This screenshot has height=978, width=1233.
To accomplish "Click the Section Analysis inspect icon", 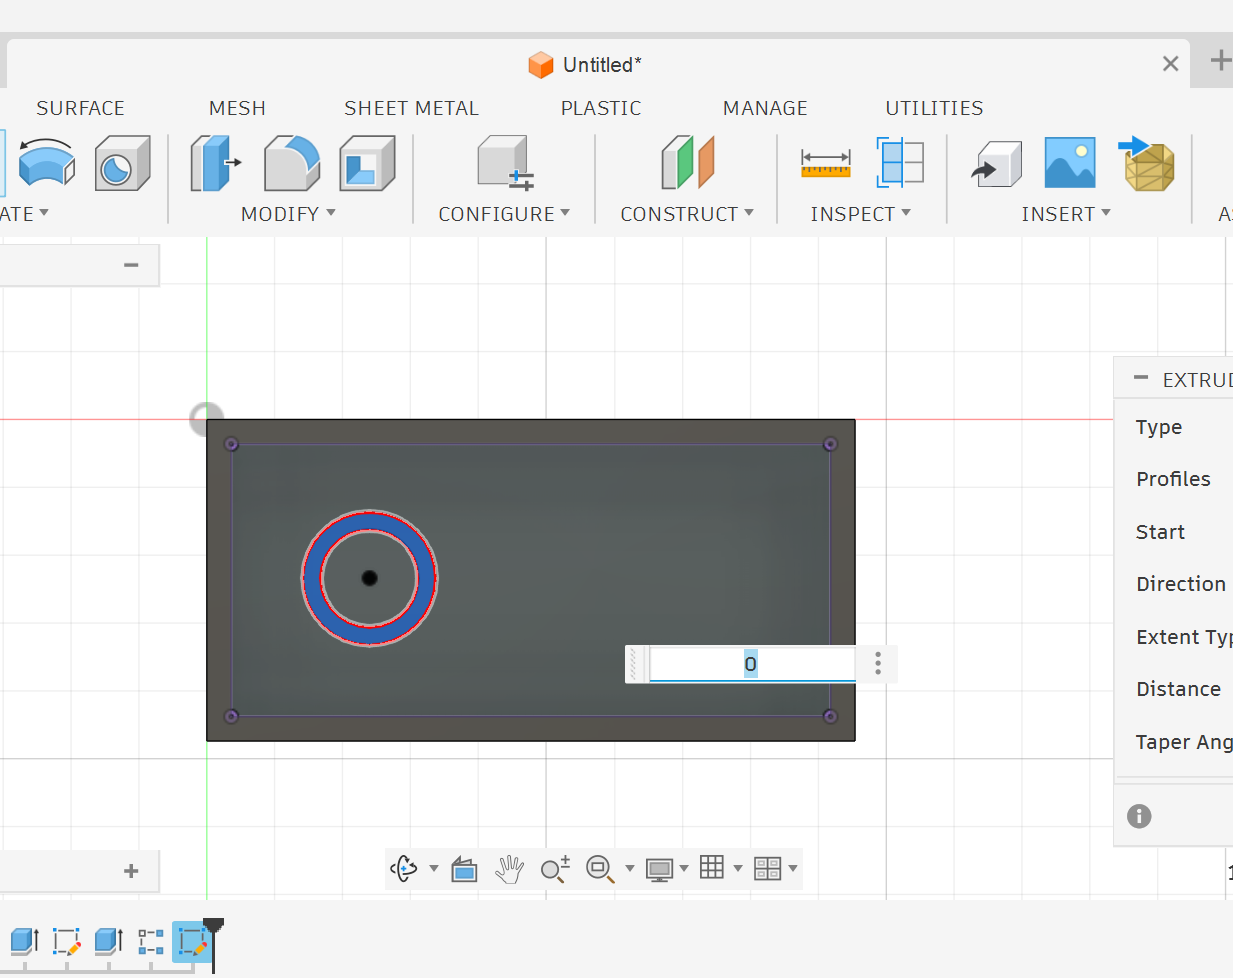I will [900, 163].
